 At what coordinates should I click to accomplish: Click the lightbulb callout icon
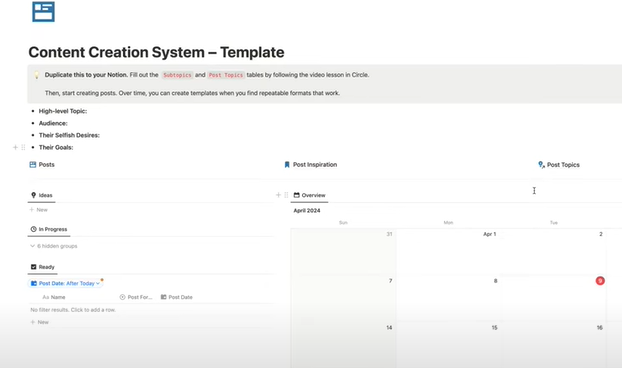[x=36, y=75]
